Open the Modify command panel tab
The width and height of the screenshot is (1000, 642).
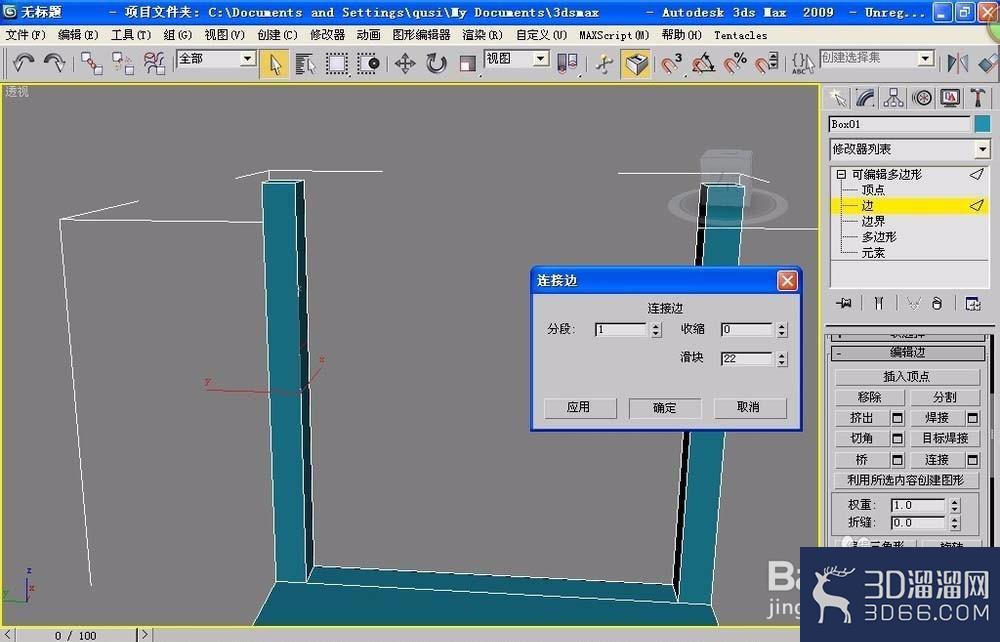pos(865,98)
